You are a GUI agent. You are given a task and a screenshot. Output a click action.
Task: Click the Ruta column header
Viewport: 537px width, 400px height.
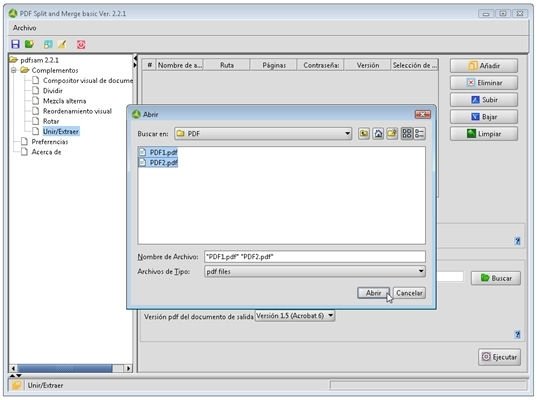(227, 65)
